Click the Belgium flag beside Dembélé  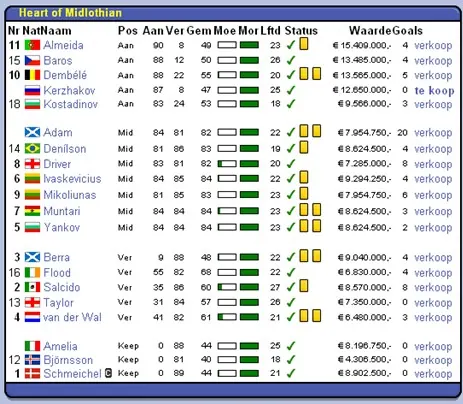(32, 75)
